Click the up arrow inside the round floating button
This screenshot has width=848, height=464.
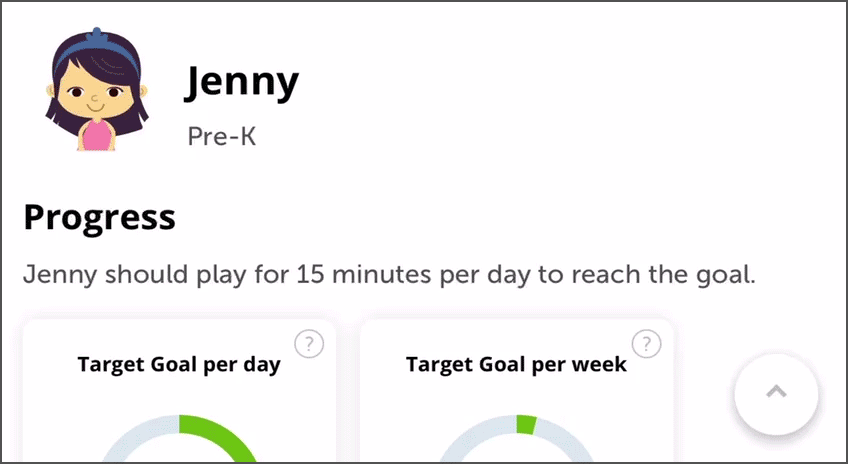tap(776, 392)
